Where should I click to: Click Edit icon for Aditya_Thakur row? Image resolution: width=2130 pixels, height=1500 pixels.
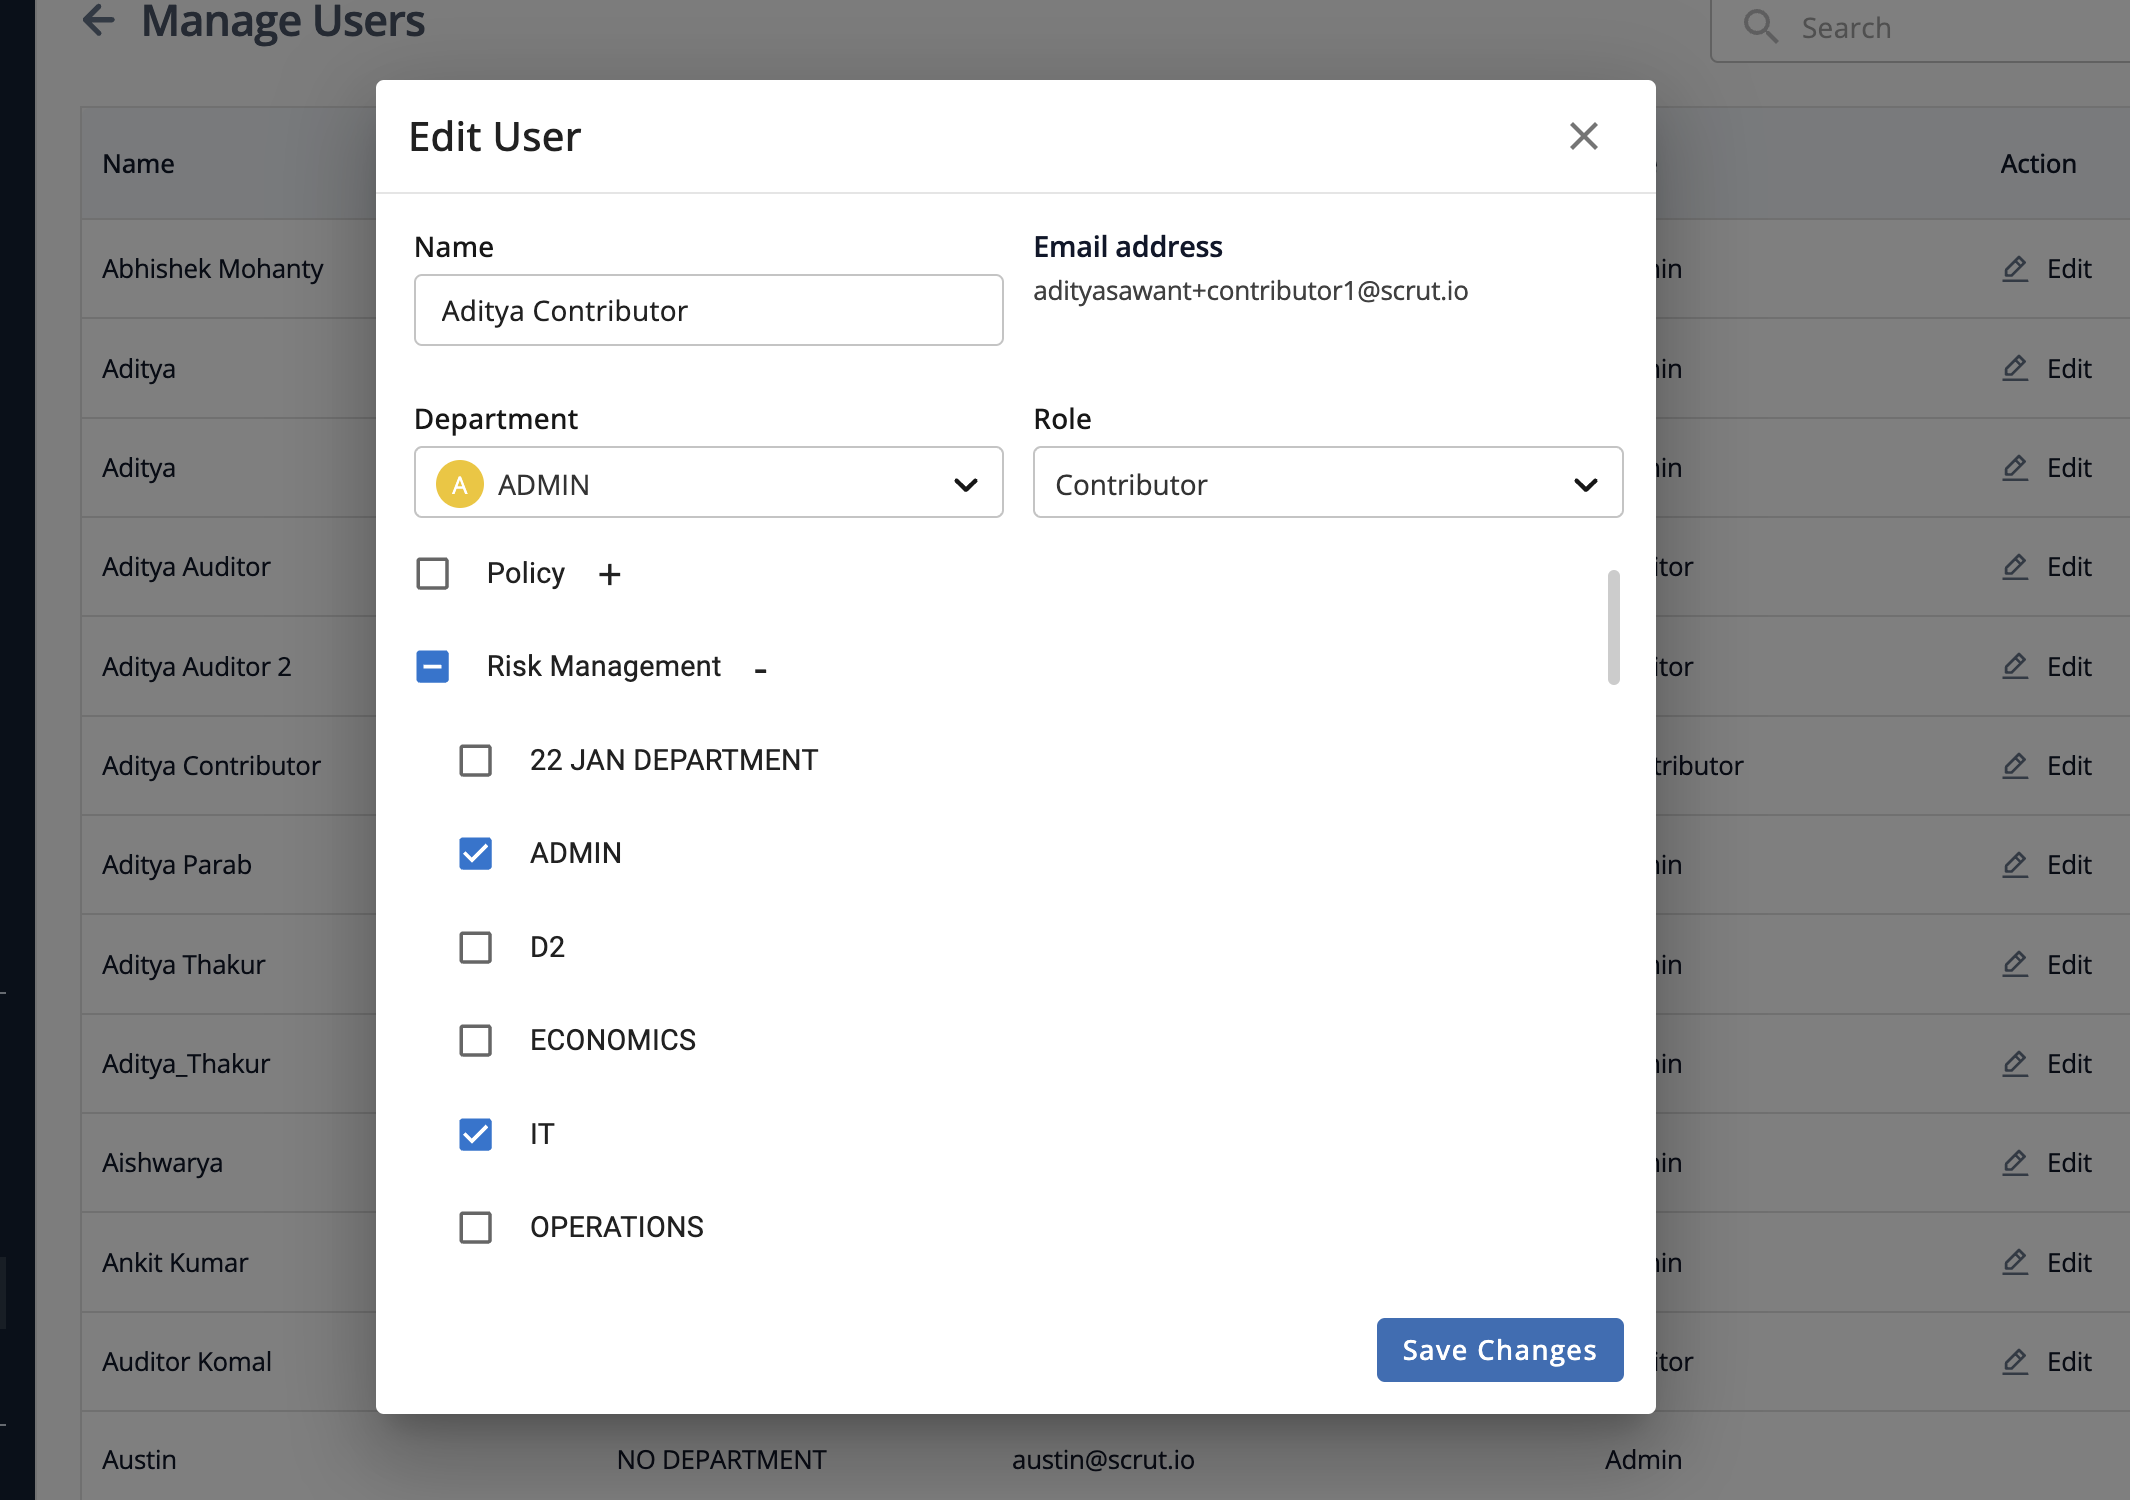coord(2015,1063)
